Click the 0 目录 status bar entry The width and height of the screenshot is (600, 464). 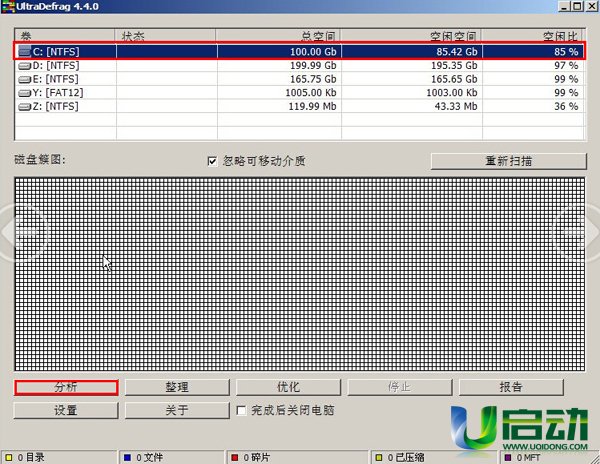pyautogui.click(x=59, y=457)
